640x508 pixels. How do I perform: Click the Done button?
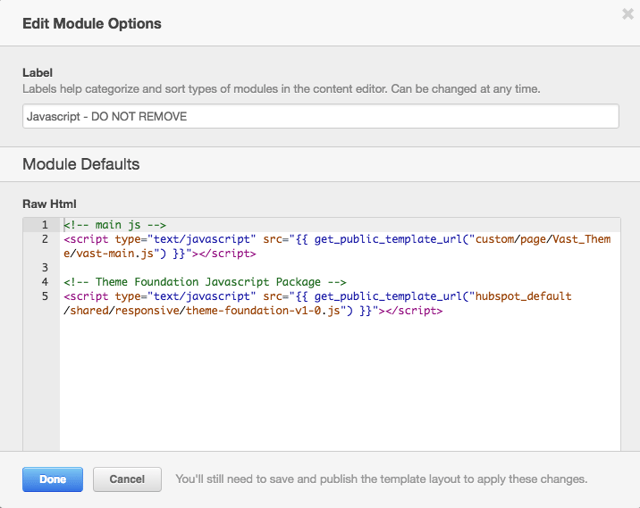click(53, 479)
